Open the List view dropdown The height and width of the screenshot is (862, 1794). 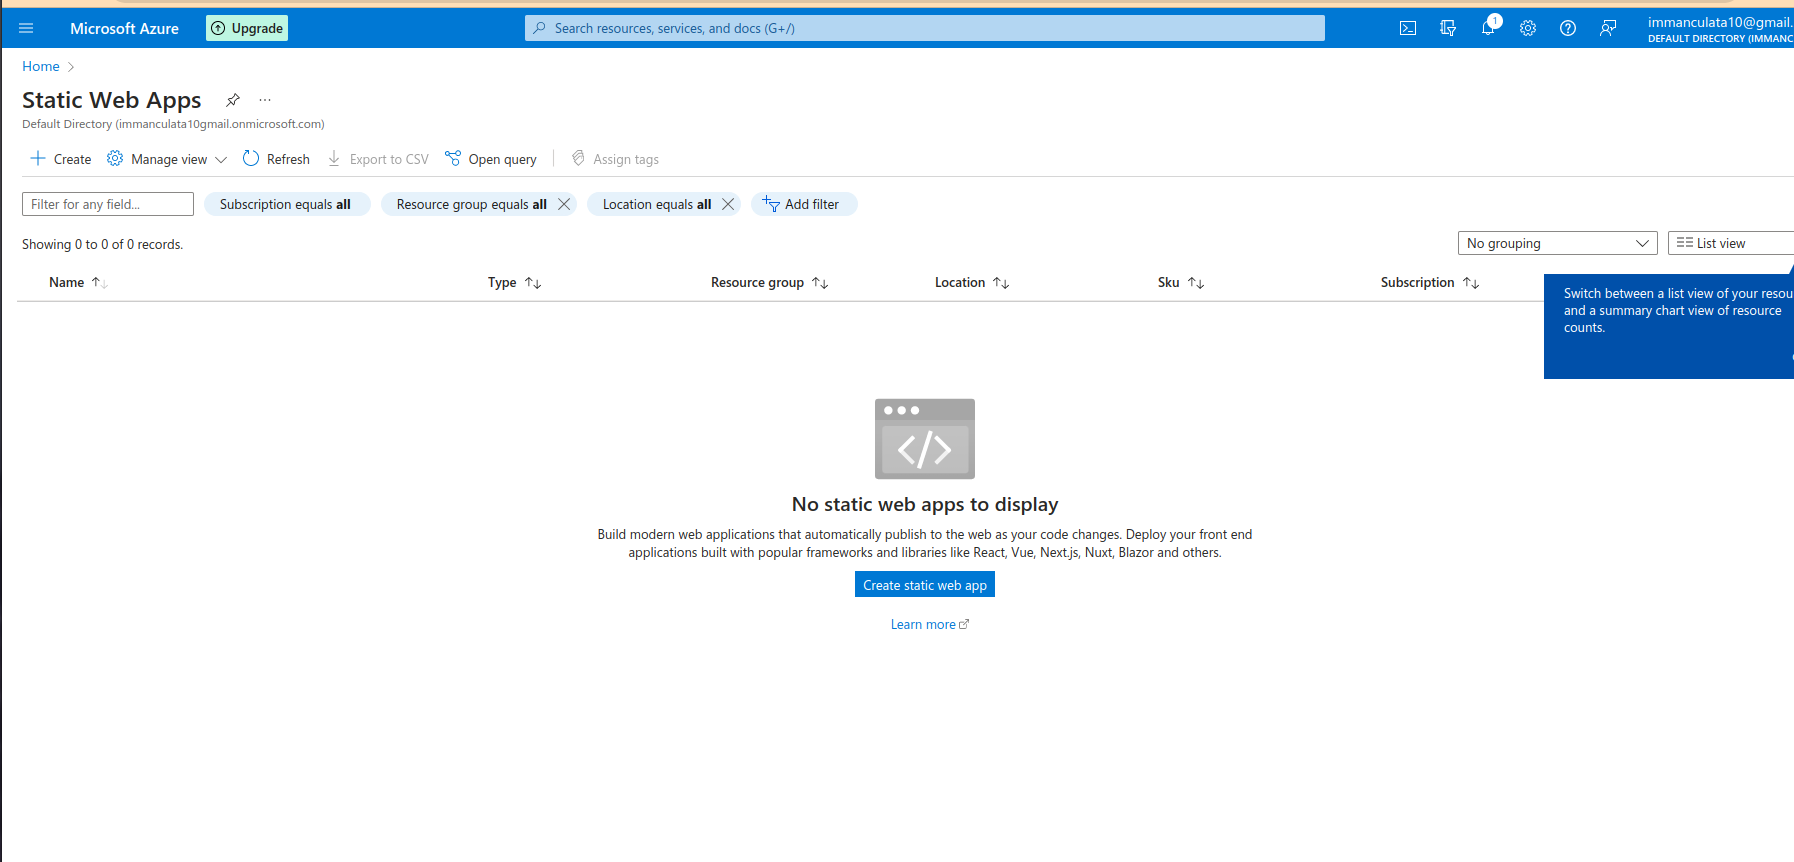pyautogui.click(x=1731, y=243)
